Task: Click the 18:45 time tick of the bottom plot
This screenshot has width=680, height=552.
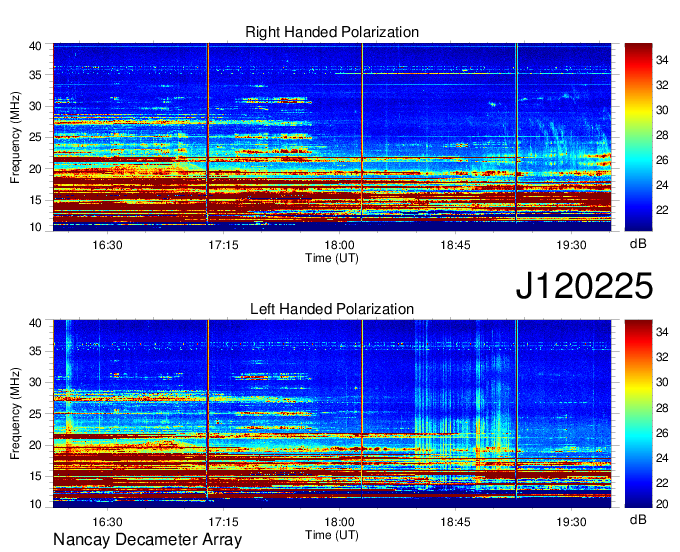Action: 455,522
